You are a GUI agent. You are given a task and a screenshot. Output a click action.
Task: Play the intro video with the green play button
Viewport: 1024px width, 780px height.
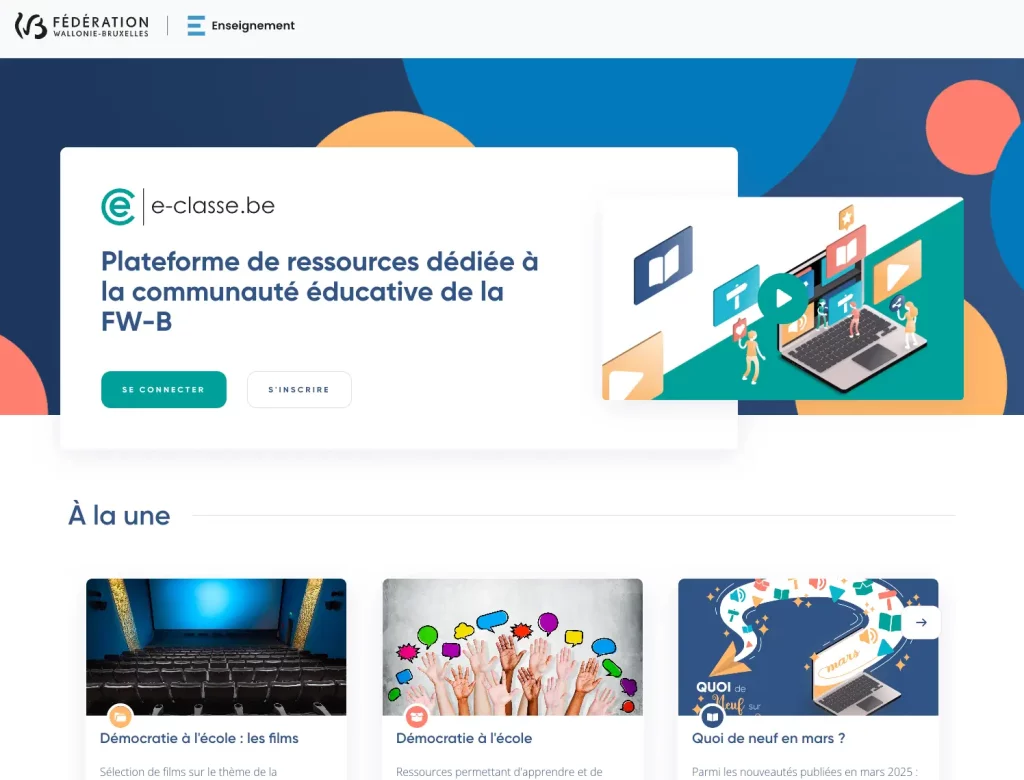[782, 298]
